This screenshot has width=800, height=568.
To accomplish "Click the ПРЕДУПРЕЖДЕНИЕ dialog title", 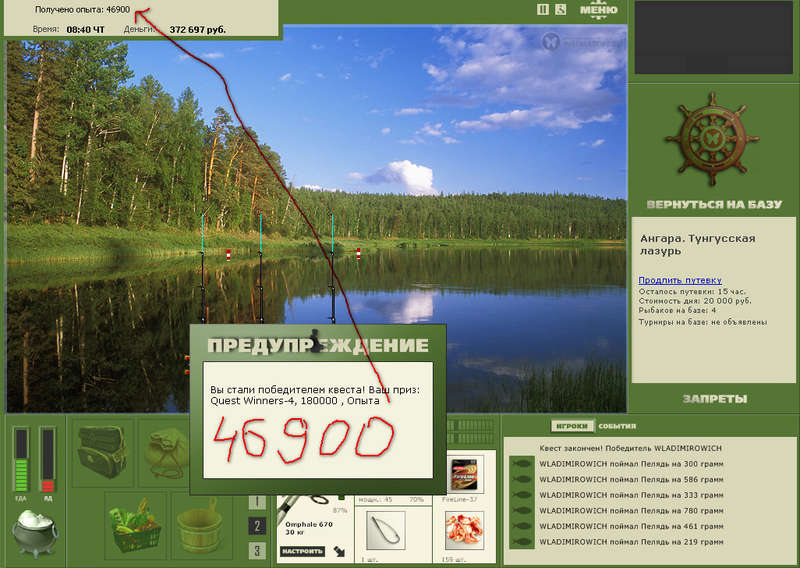I will point(317,345).
